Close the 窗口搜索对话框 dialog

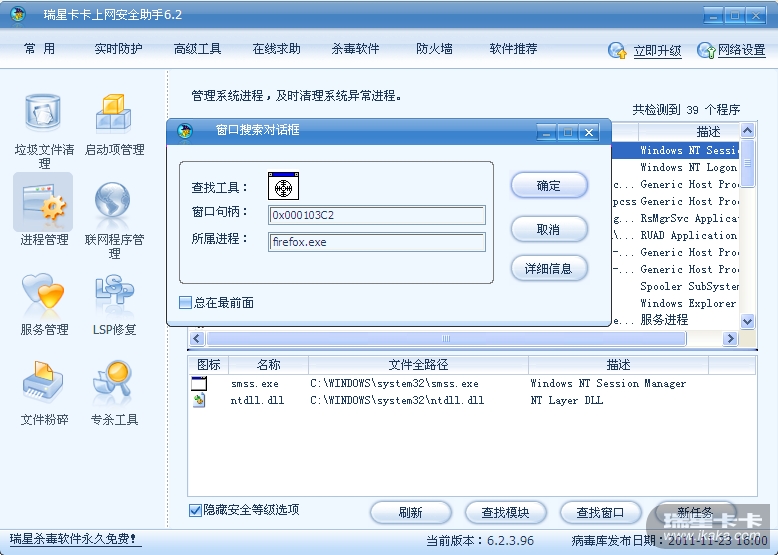[588, 132]
